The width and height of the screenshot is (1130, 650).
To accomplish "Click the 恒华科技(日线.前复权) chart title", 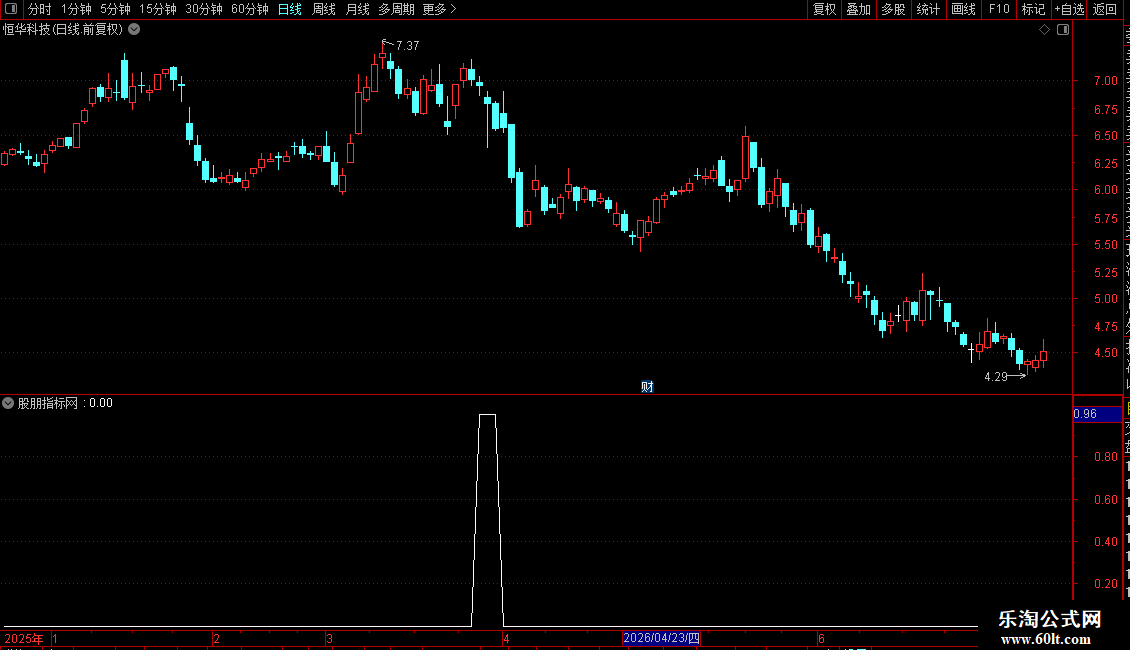I will [x=63, y=30].
